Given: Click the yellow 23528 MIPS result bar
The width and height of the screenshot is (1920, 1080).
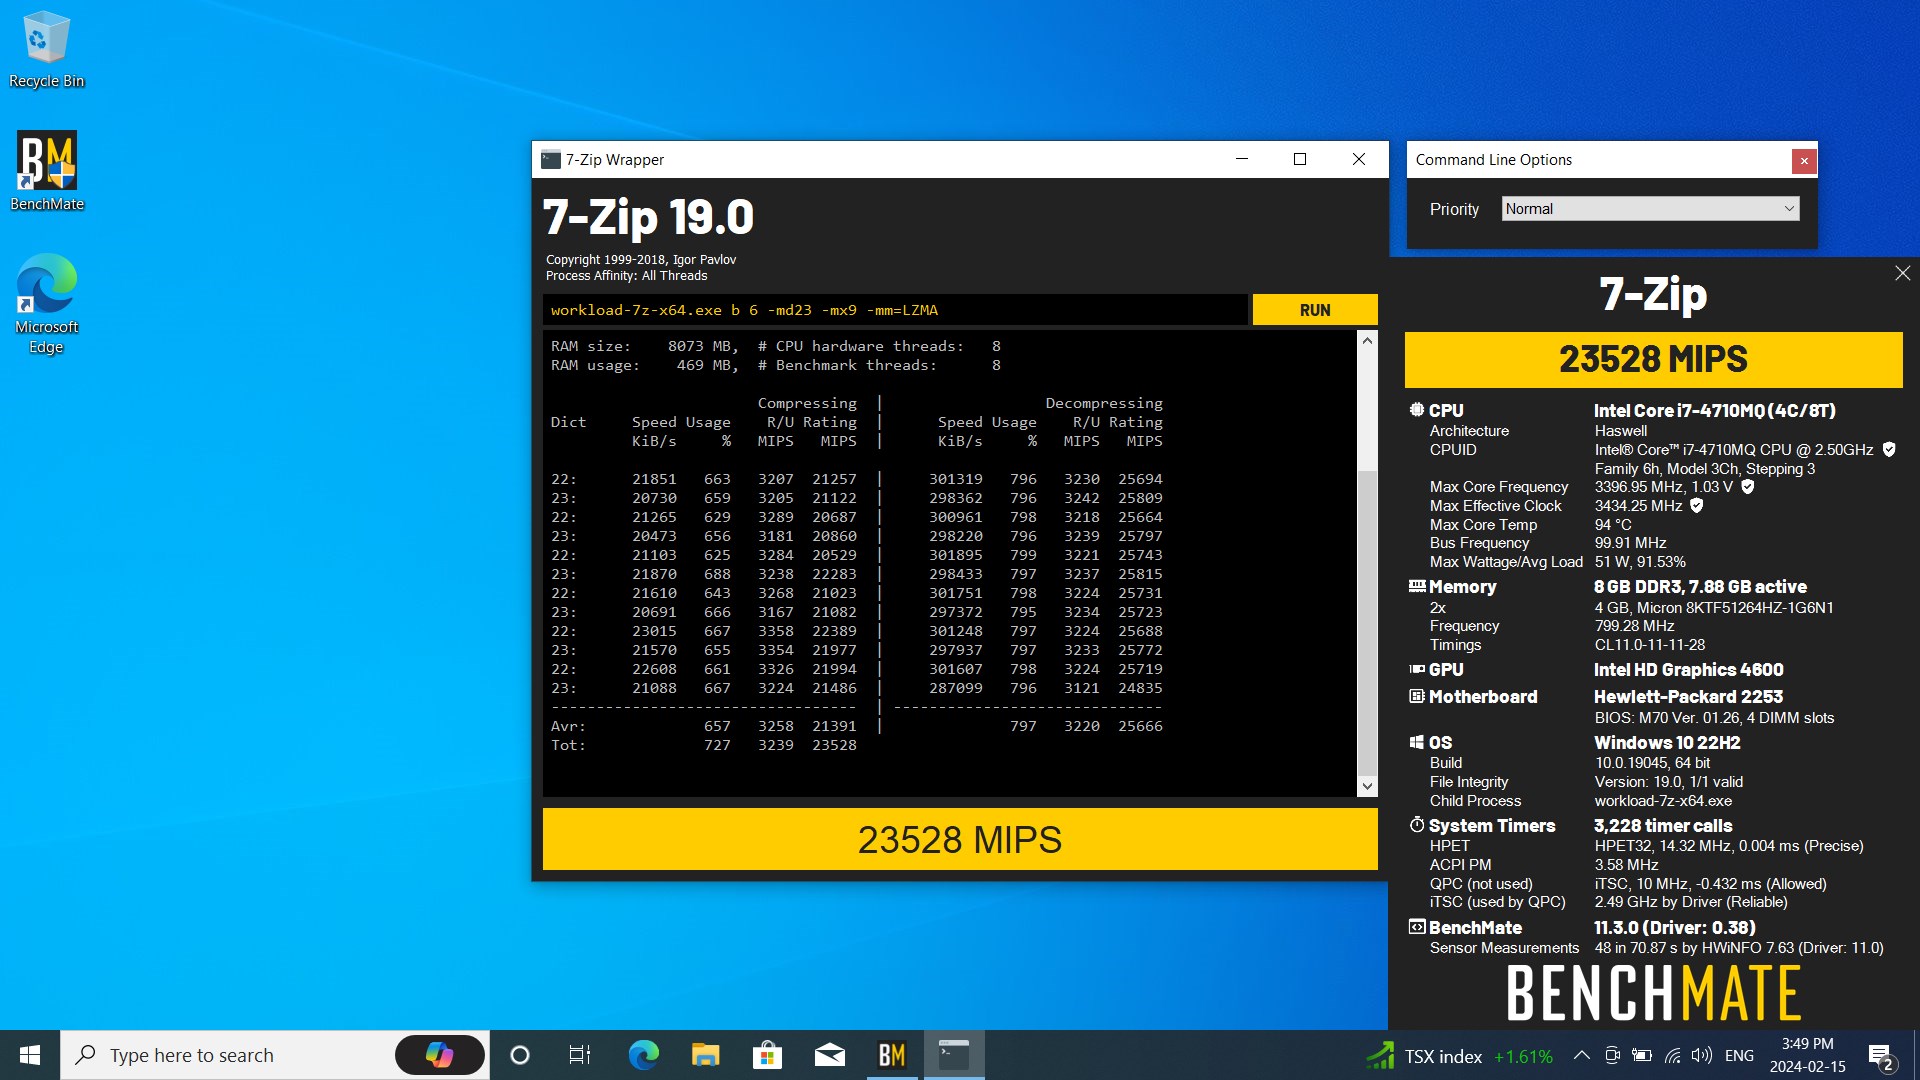Looking at the screenshot, I should (x=959, y=839).
